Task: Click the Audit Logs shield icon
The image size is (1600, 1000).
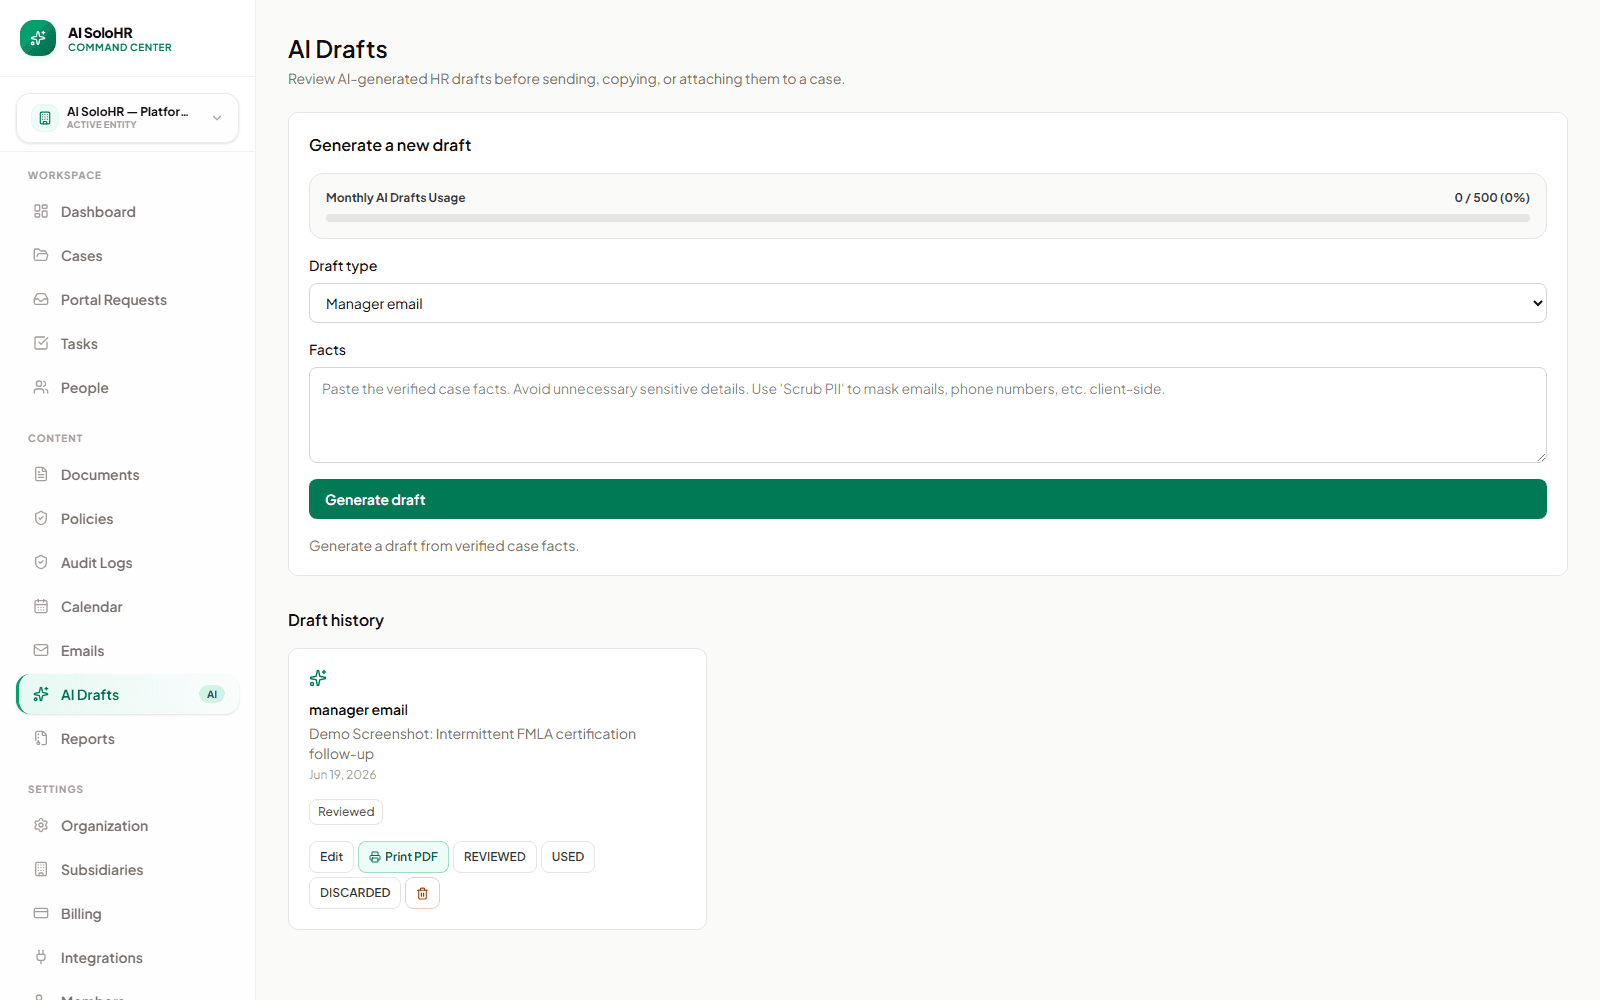Action: point(41,562)
